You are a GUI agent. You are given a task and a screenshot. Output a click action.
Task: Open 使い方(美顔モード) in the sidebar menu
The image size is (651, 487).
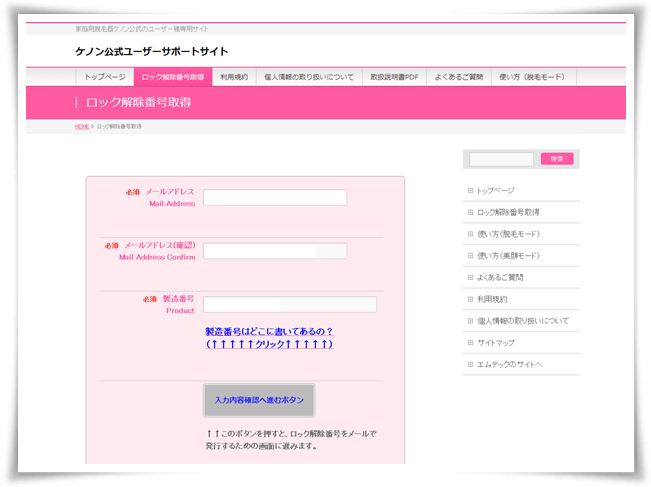pyautogui.click(x=509, y=256)
